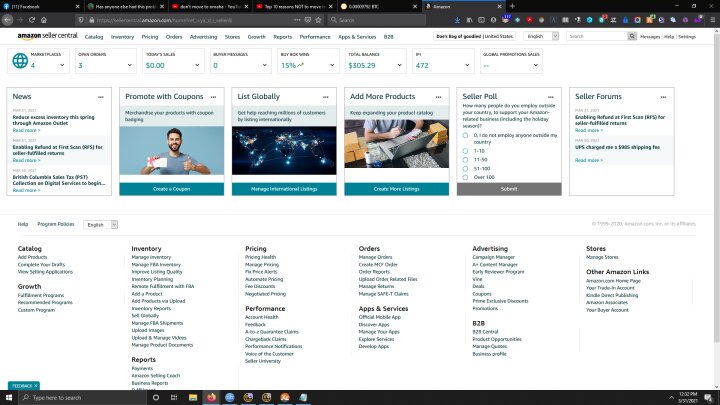Open the footer English language dropdown

coord(101,225)
